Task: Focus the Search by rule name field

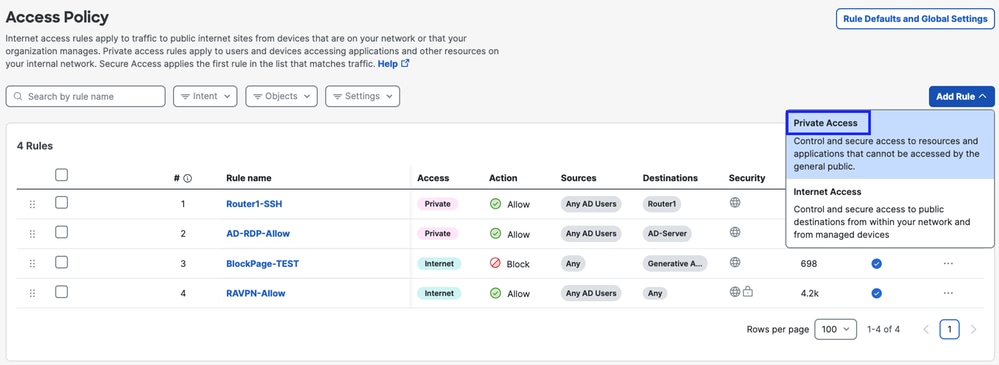Action: tap(85, 96)
